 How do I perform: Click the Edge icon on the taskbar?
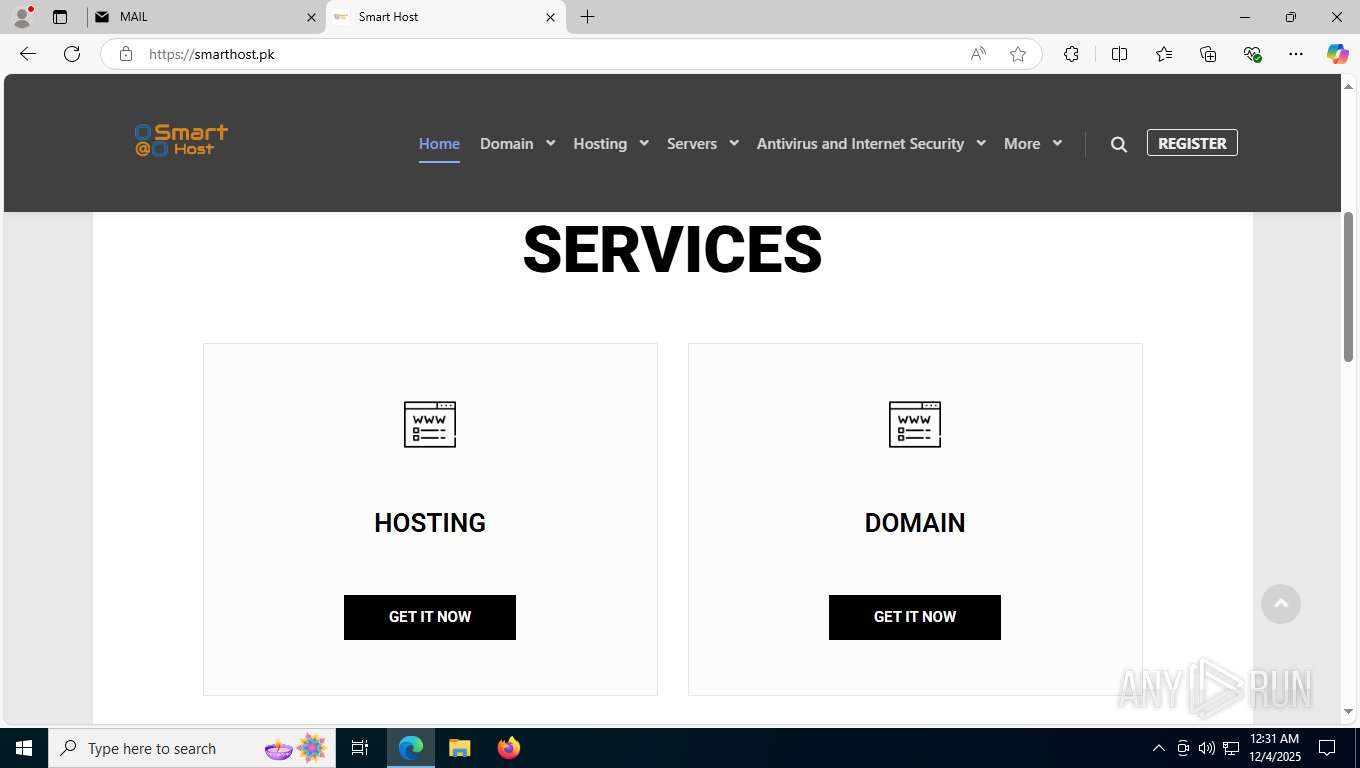[411, 748]
